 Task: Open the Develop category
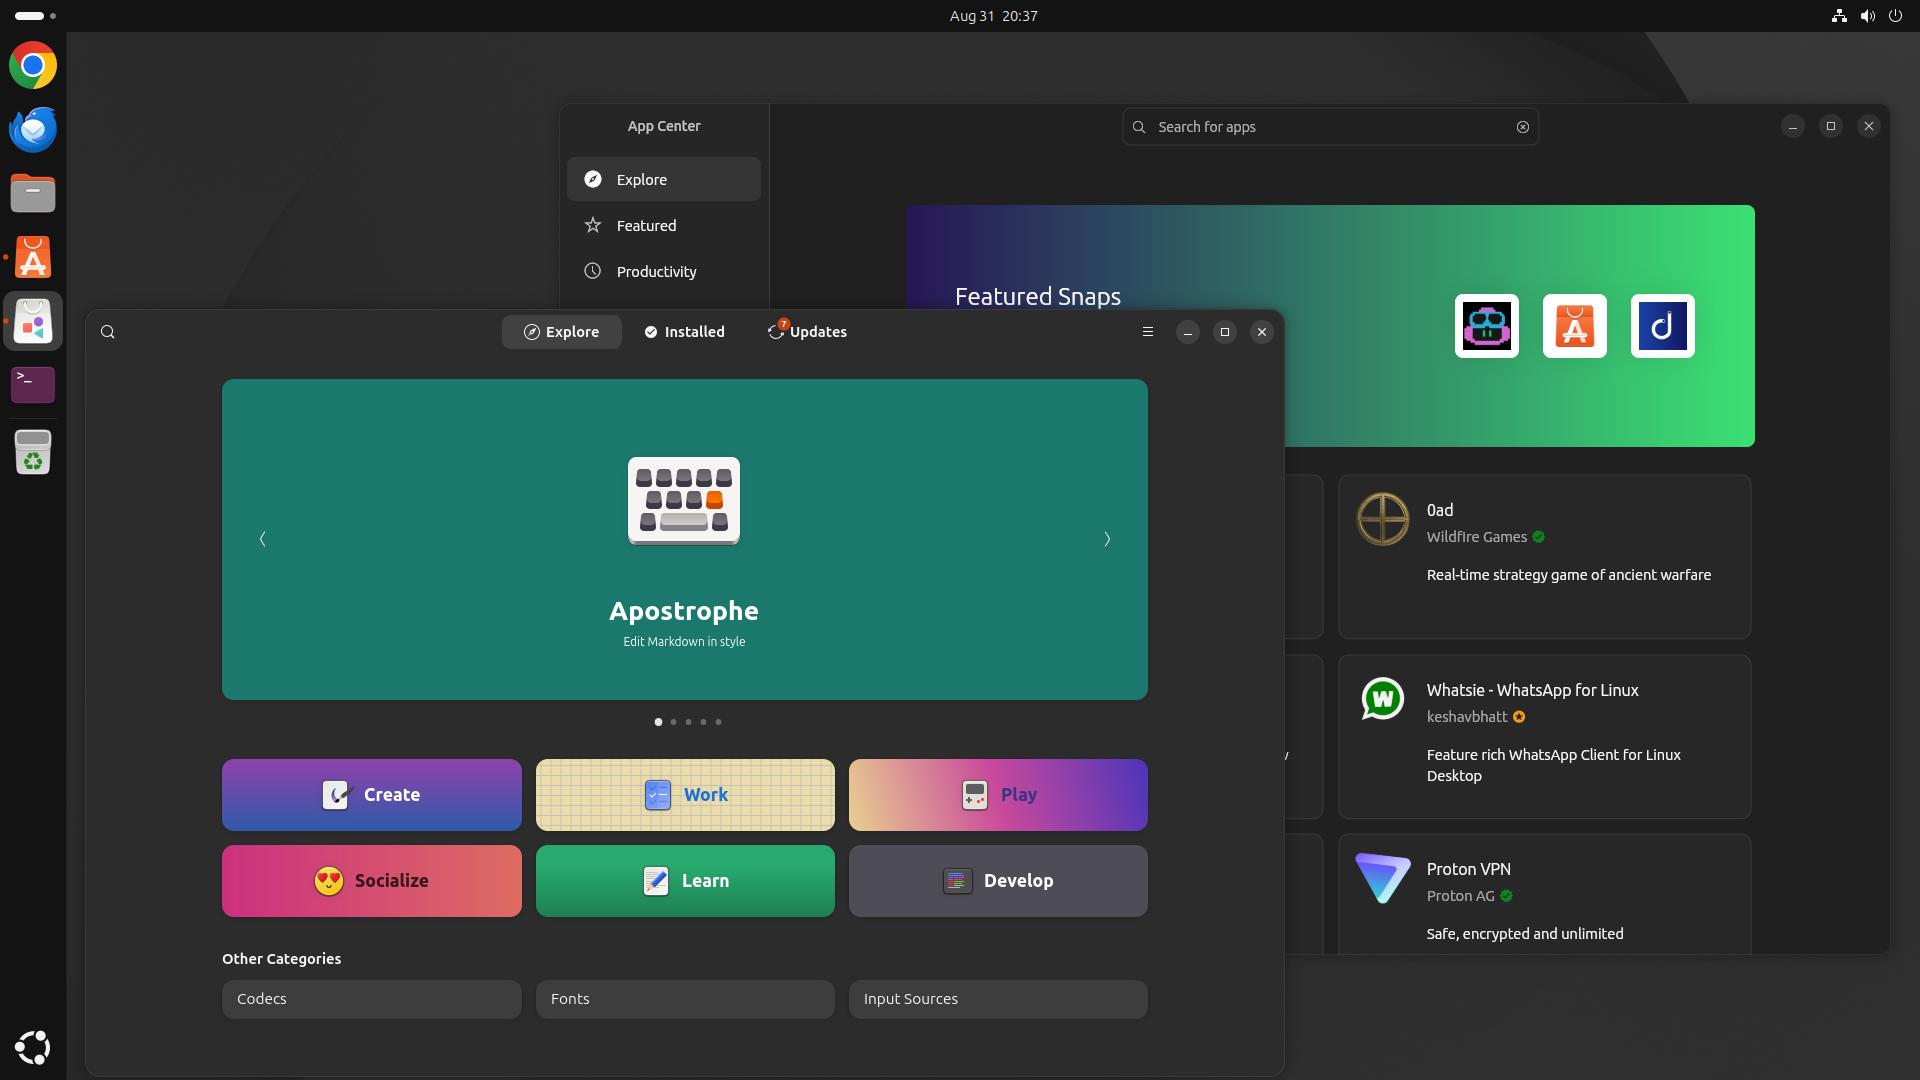point(998,881)
